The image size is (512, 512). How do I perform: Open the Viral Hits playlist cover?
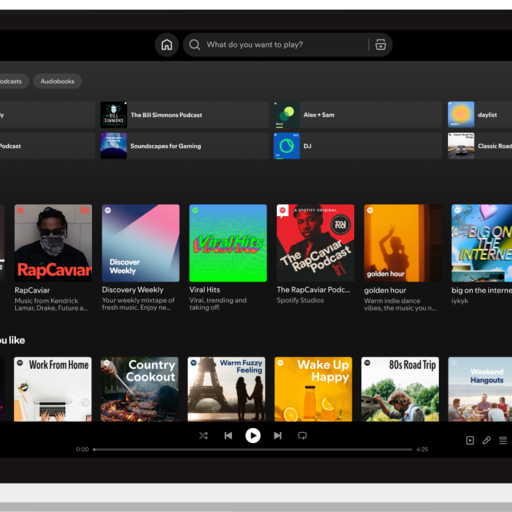[x=228, y=243]
